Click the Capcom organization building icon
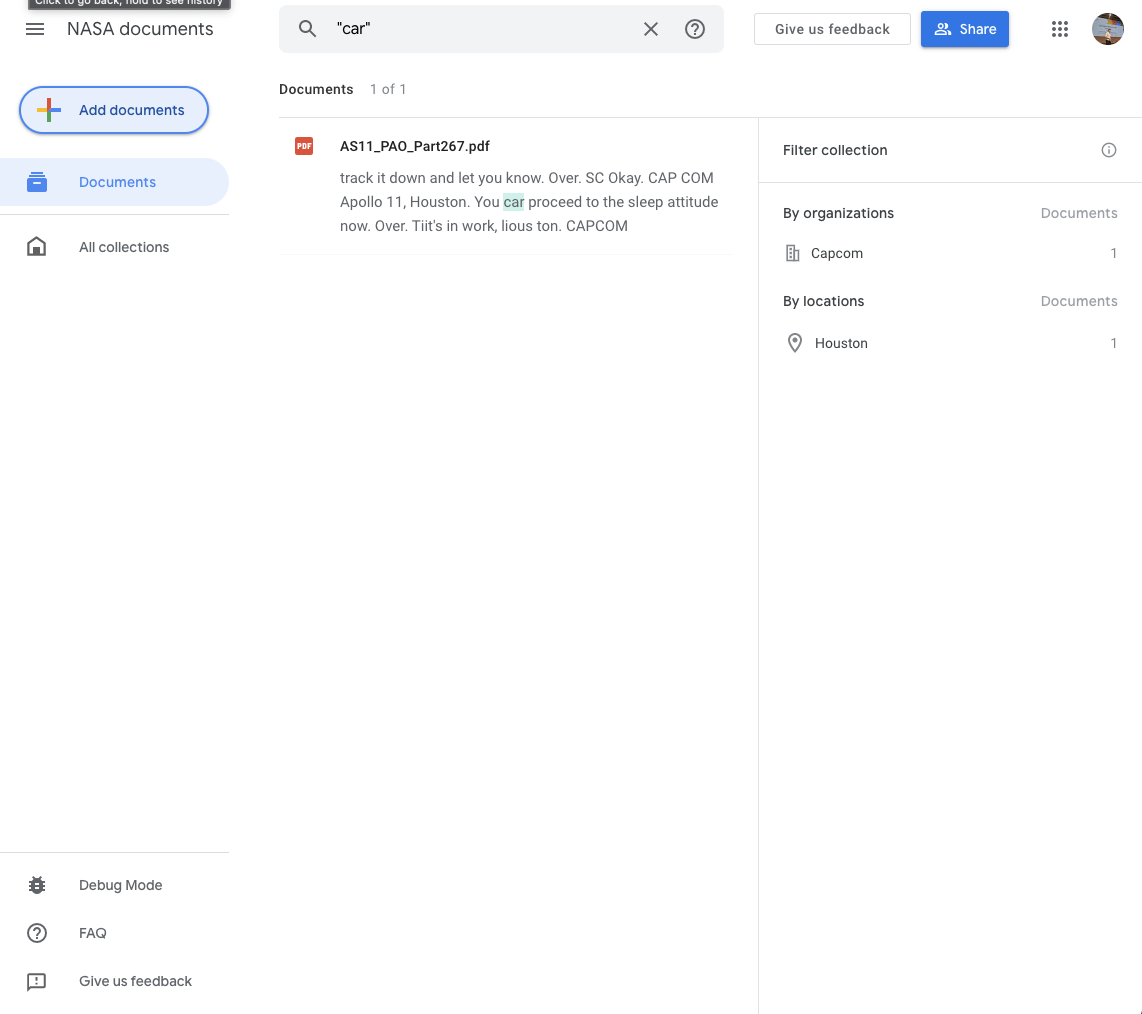 point(792,253)
